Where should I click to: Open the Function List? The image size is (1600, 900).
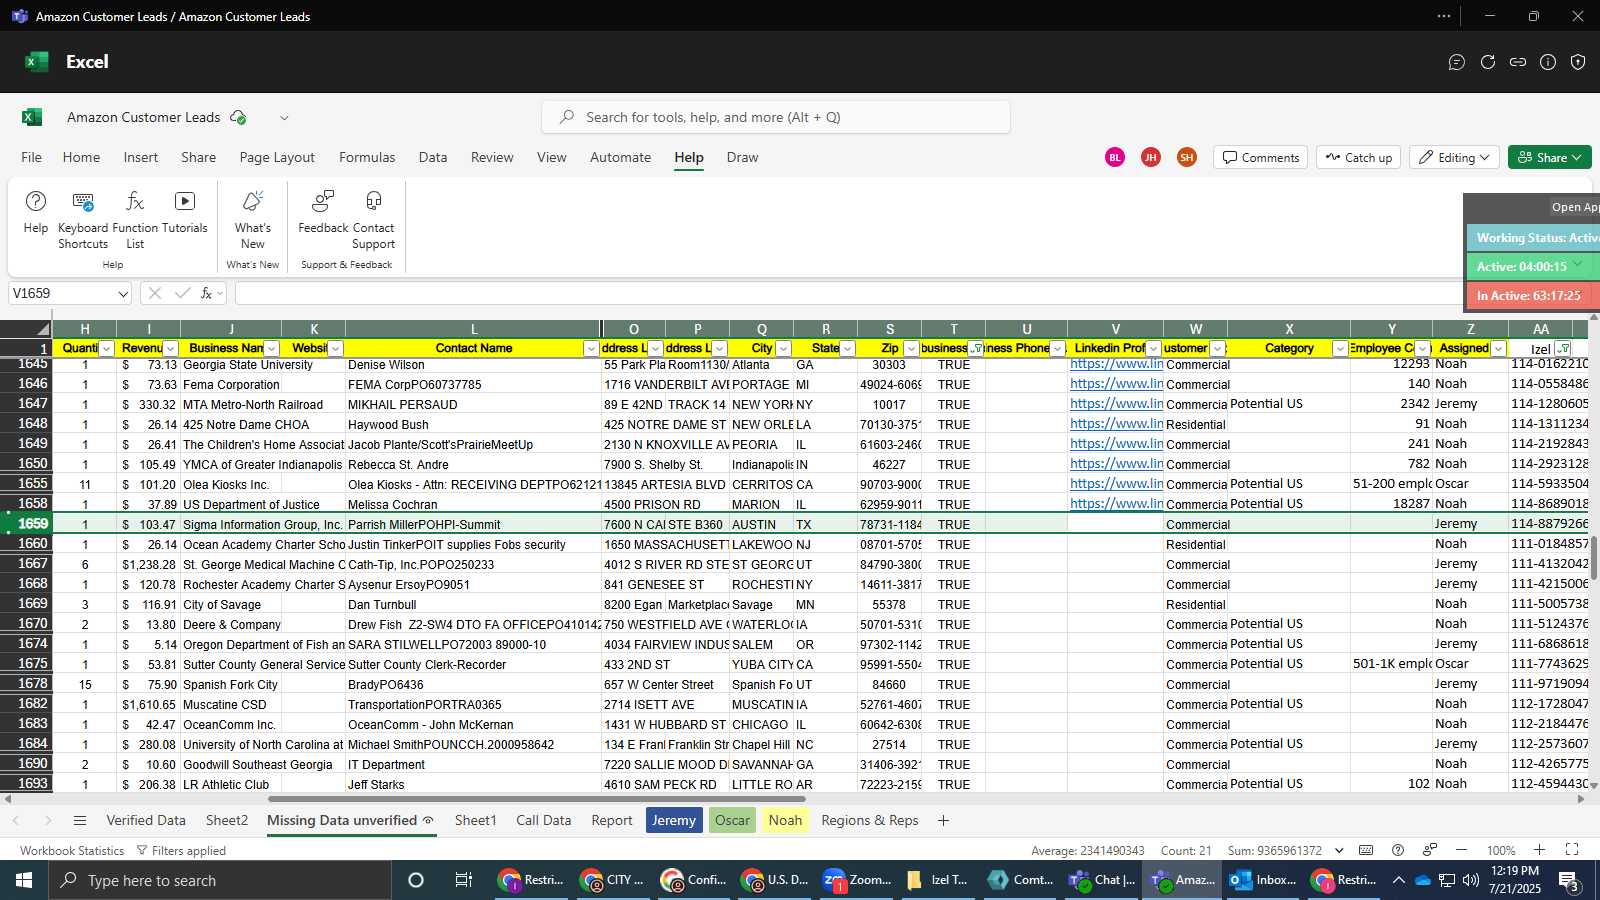[135, 220]
